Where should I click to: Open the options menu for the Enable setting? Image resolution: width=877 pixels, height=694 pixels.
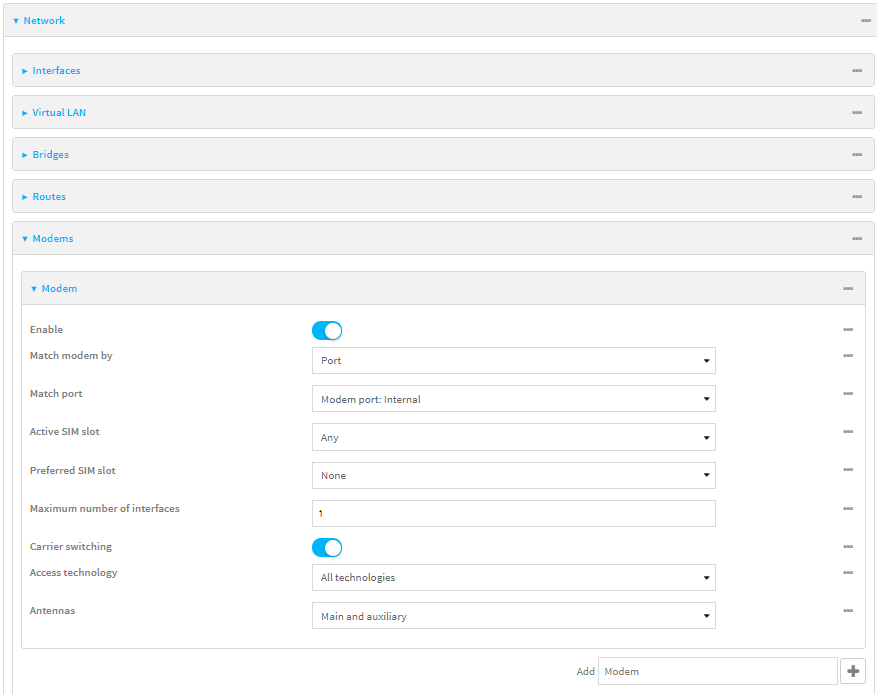click(847, 329)
